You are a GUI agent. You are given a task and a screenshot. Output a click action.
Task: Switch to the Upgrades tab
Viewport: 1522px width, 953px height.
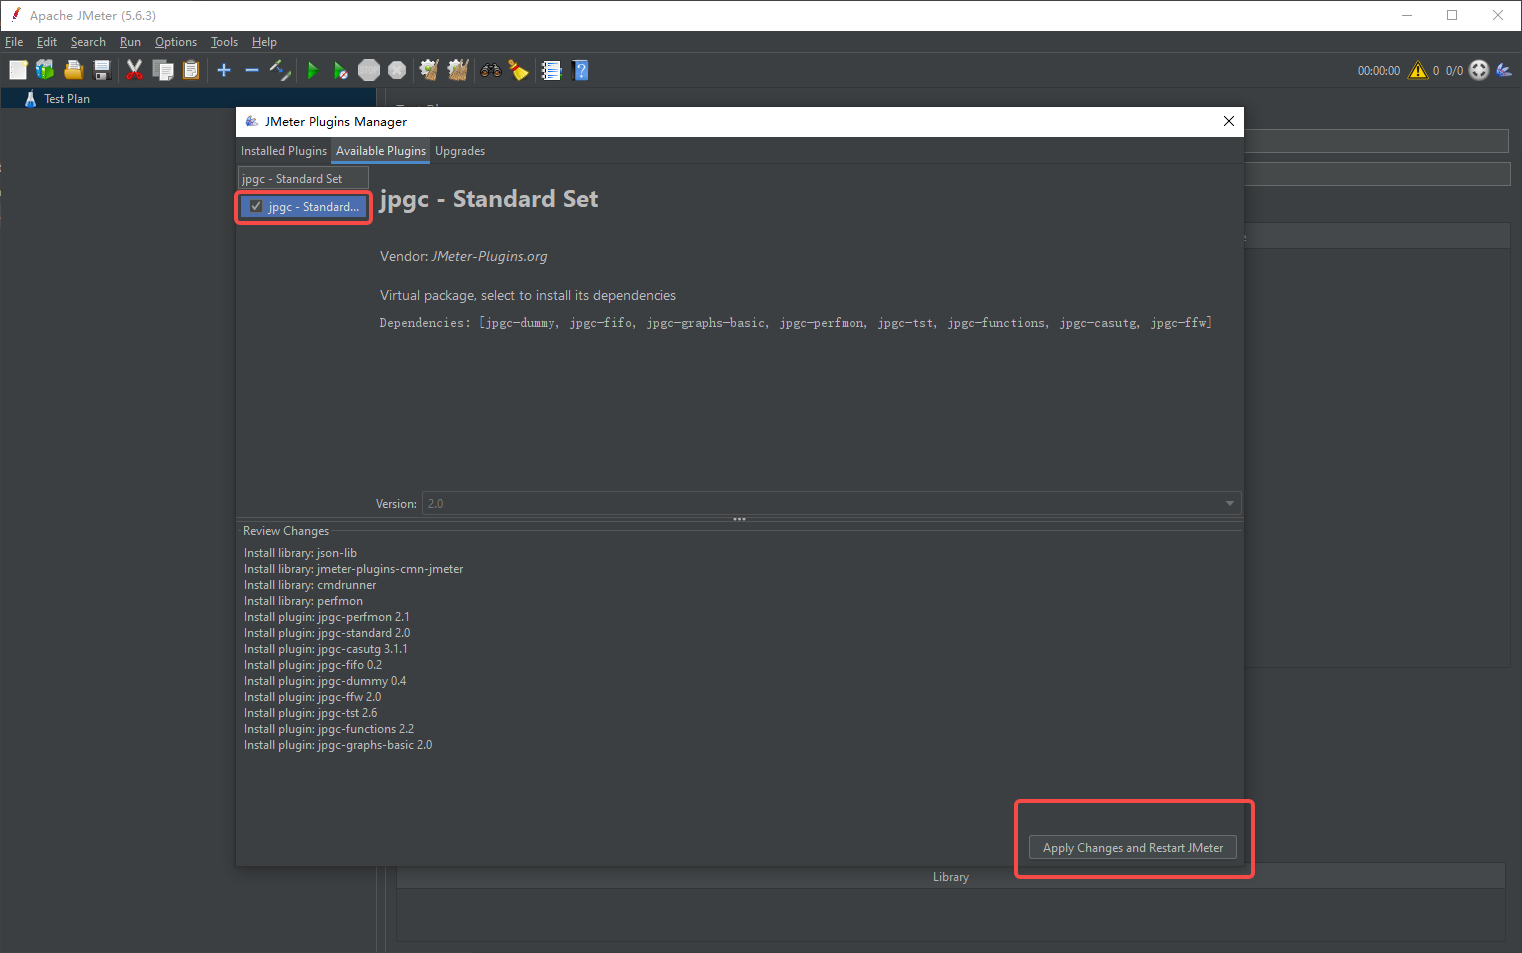coord(460,151)
